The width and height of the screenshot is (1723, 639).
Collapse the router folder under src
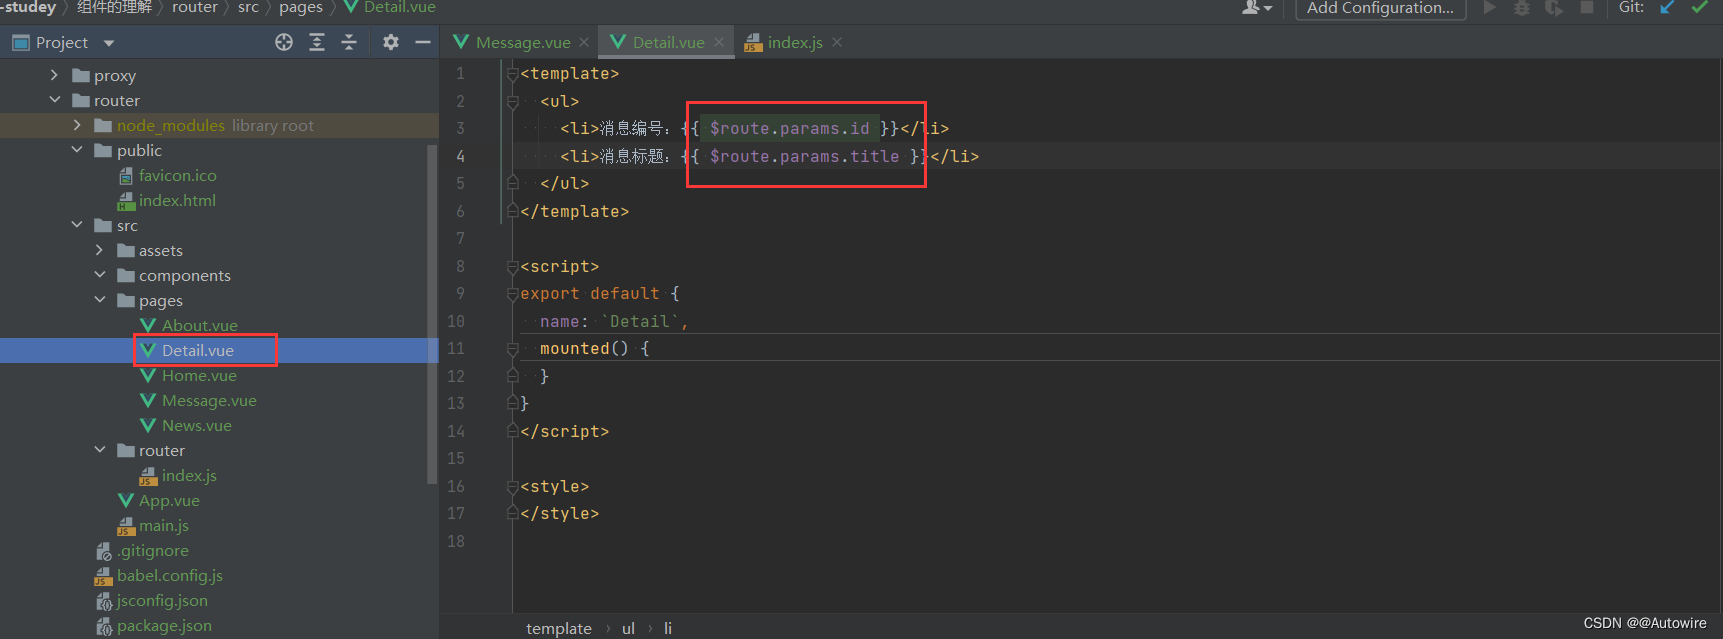[x=99, y=450]
